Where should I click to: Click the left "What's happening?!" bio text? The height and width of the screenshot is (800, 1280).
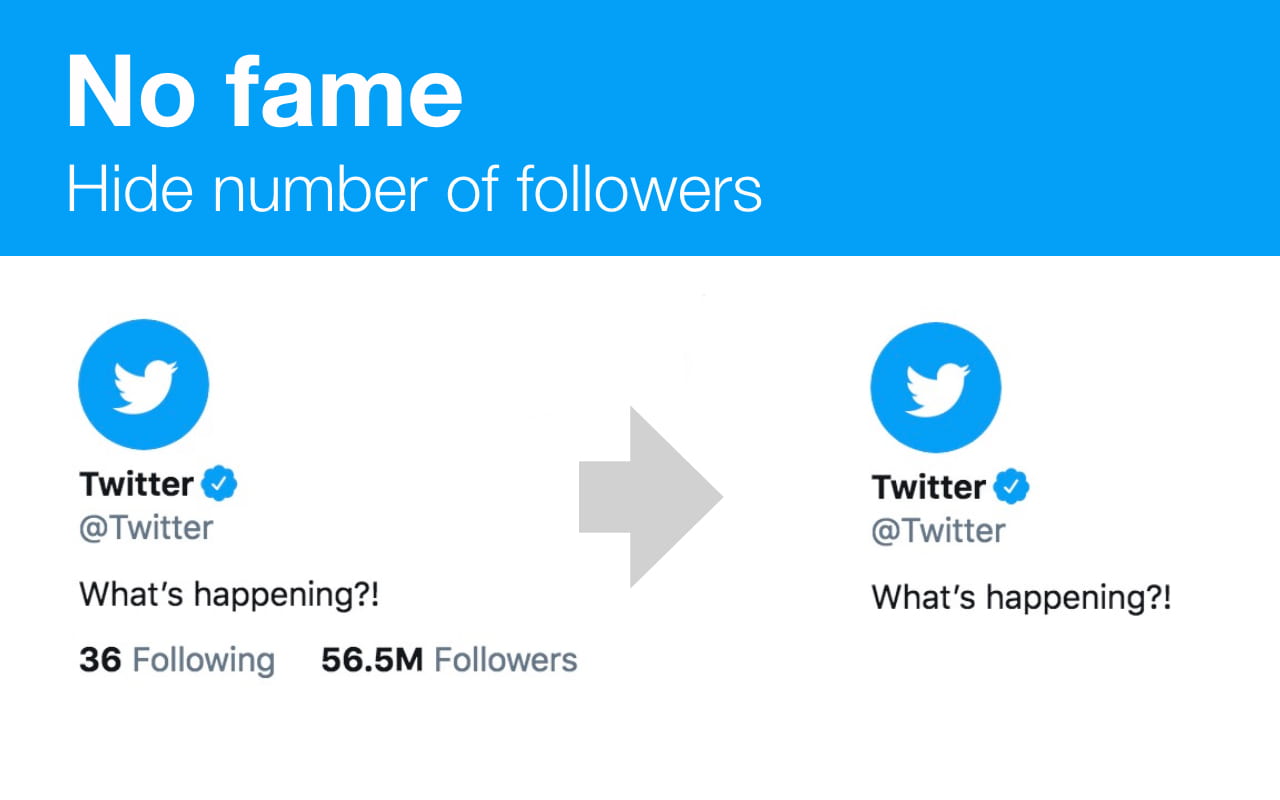230,596
